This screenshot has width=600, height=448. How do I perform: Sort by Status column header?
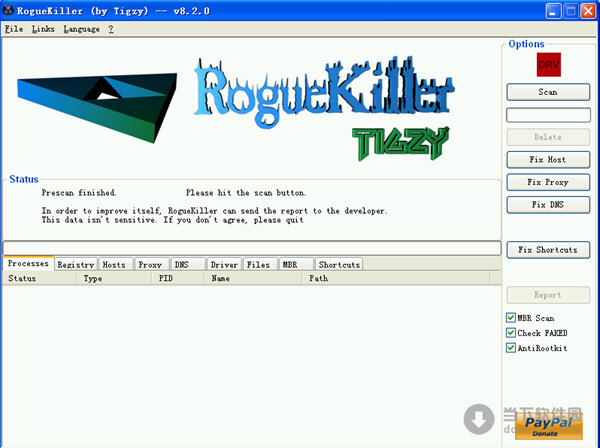click(39, 278)
